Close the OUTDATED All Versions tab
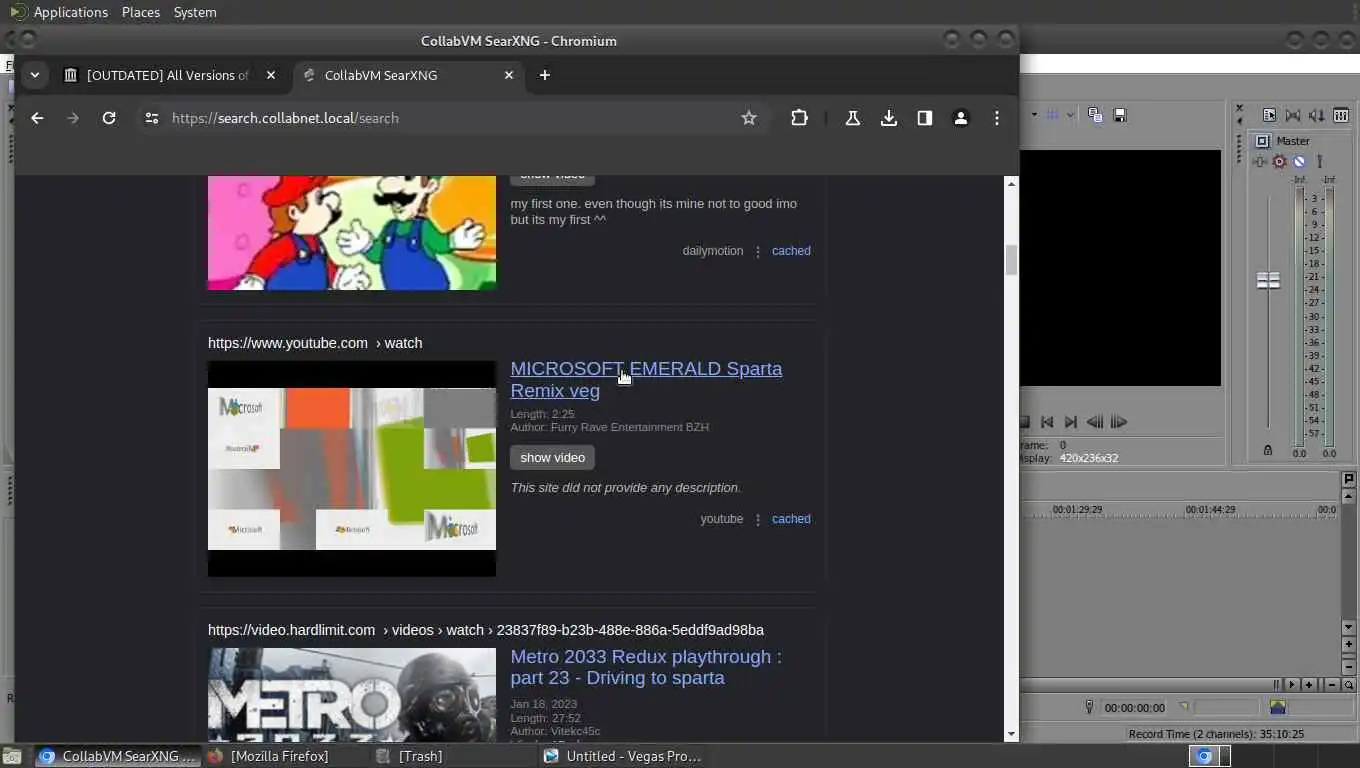 click(271, 75)
